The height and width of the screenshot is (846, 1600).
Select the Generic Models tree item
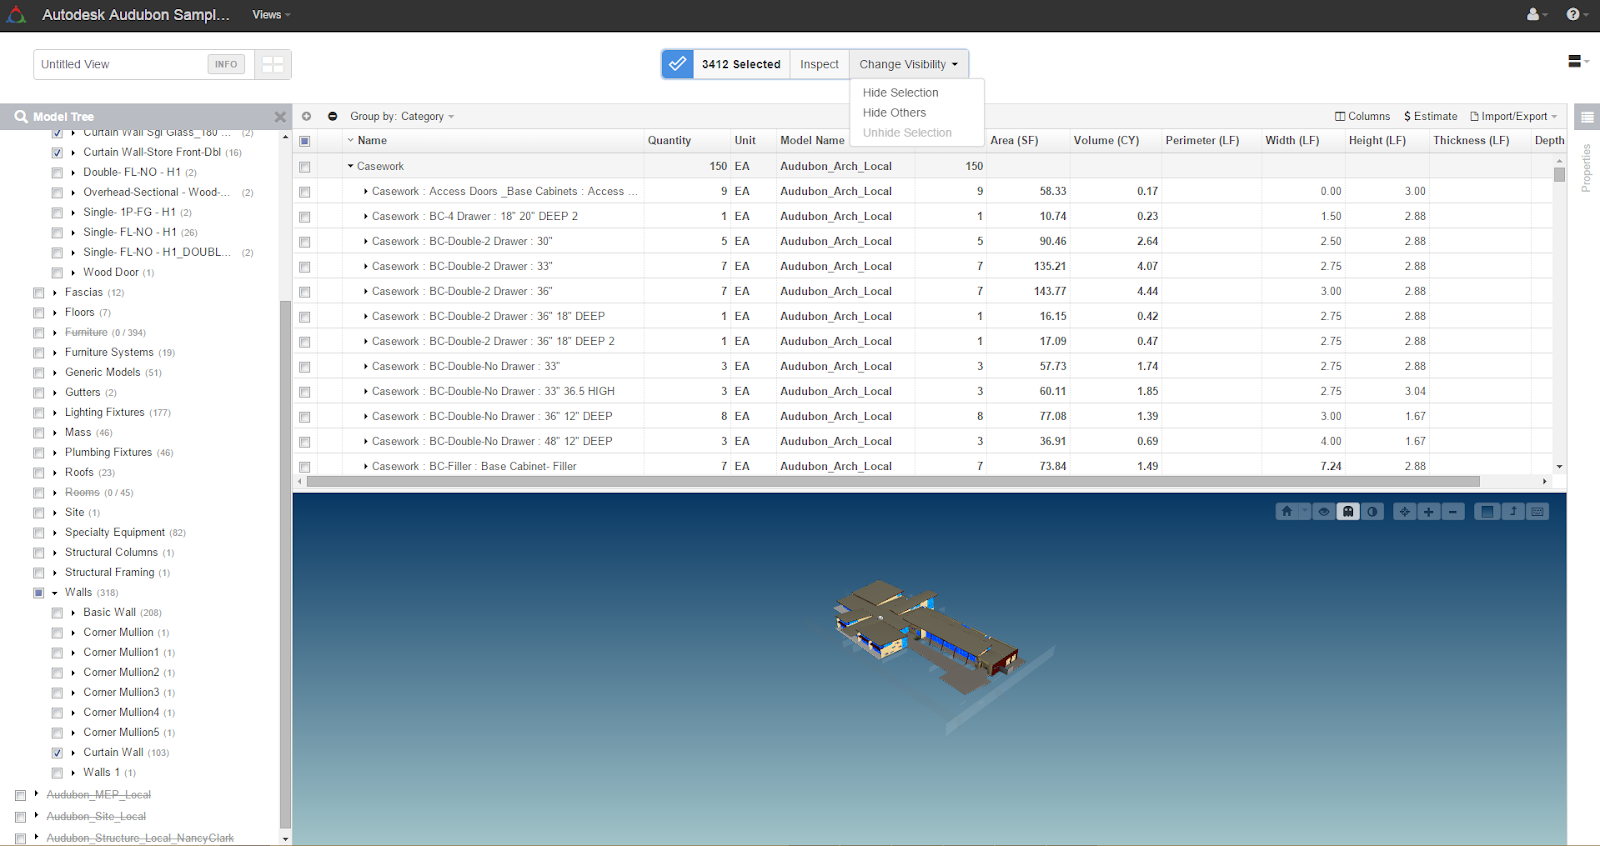(102, 373)
